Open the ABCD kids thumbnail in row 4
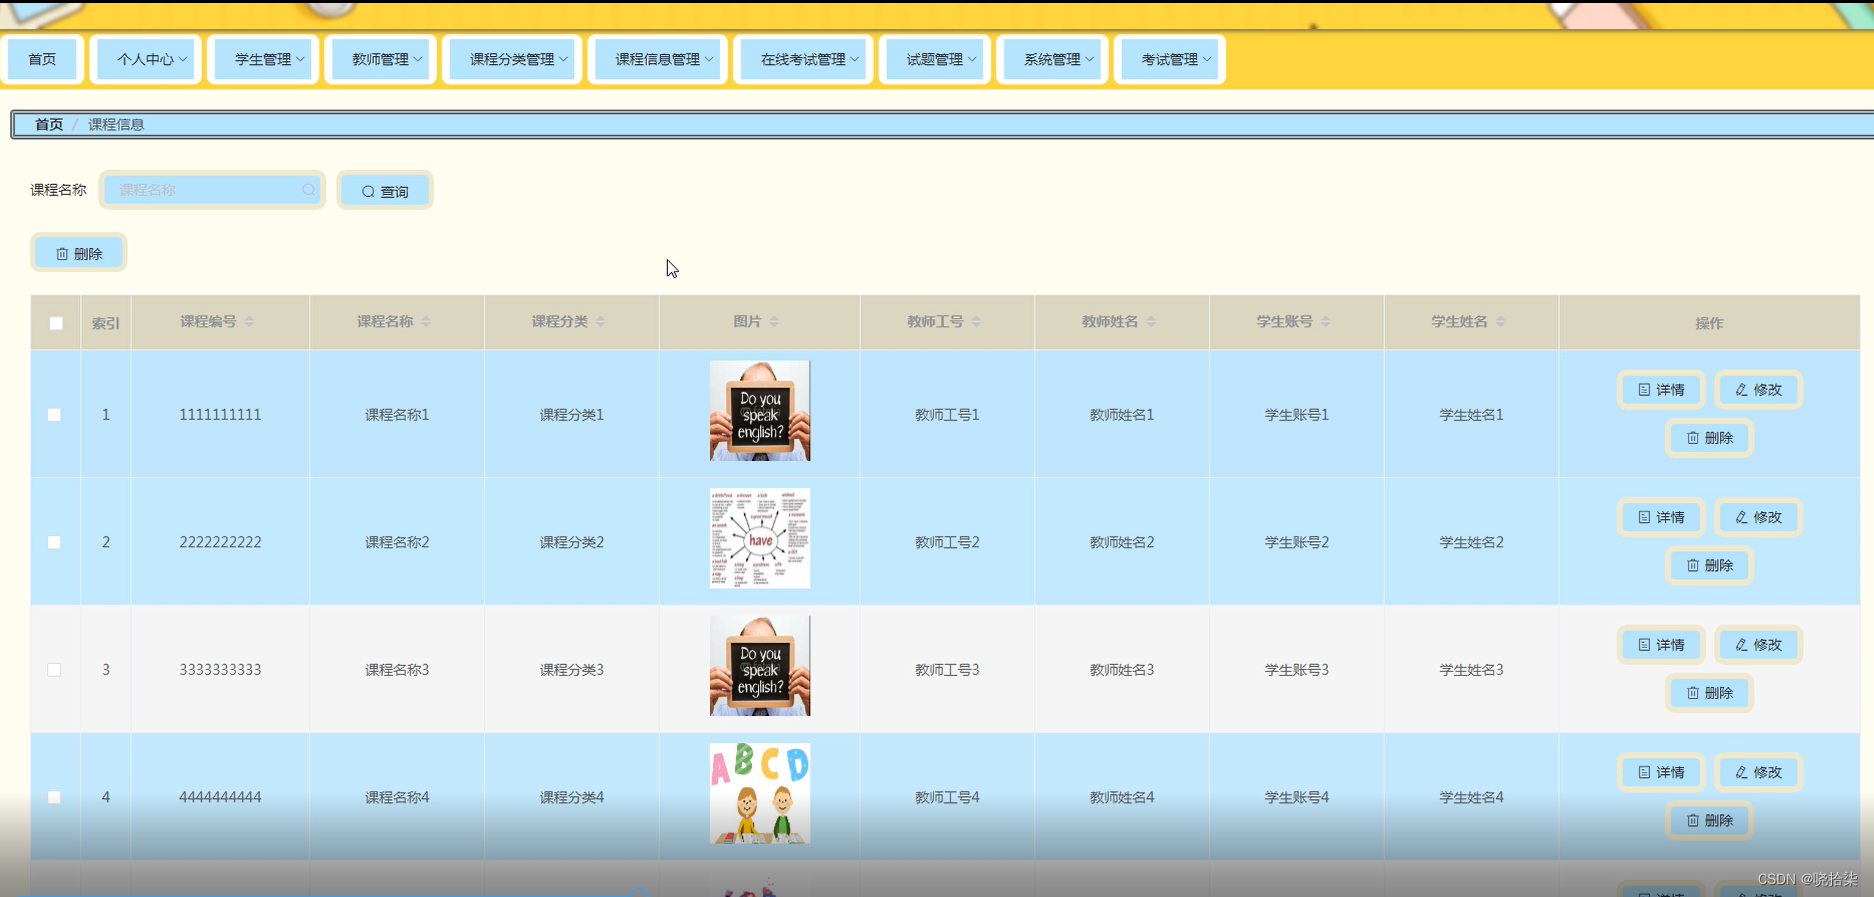1874x897 pixels. 760,793
